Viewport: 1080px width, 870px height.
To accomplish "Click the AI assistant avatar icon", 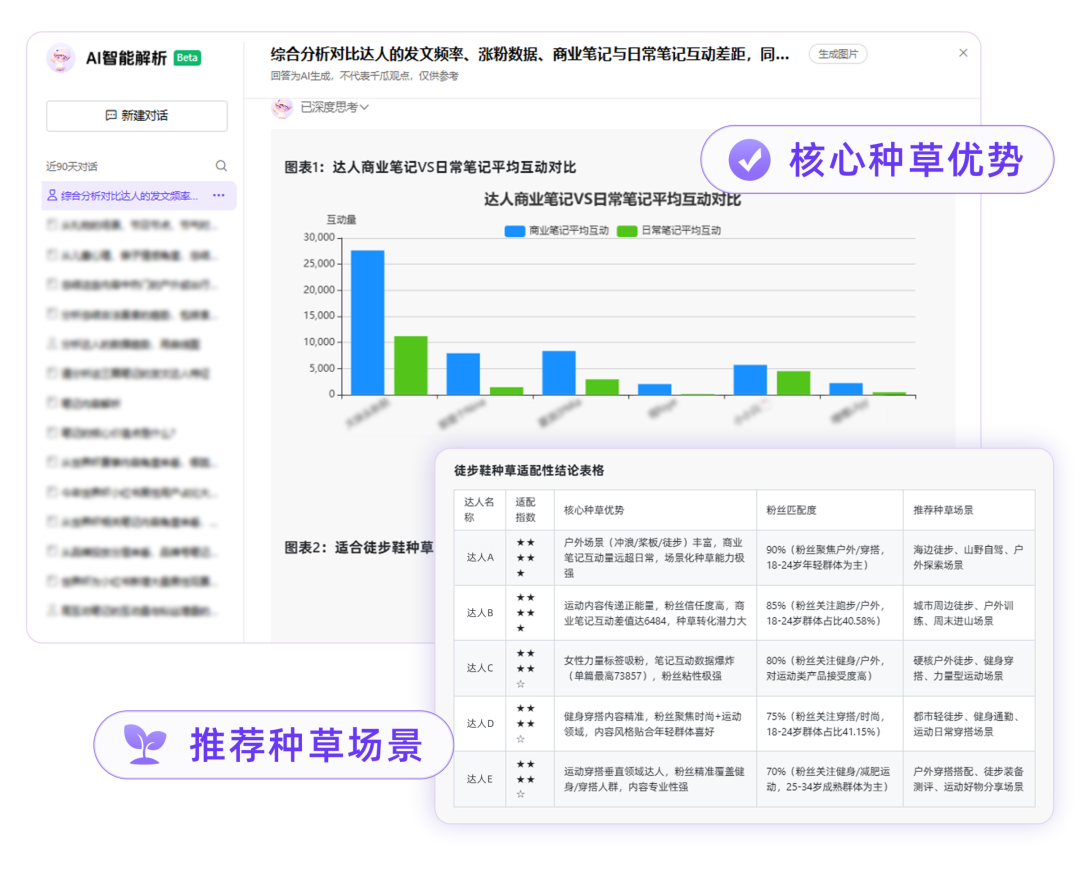I will click(61, 59).
